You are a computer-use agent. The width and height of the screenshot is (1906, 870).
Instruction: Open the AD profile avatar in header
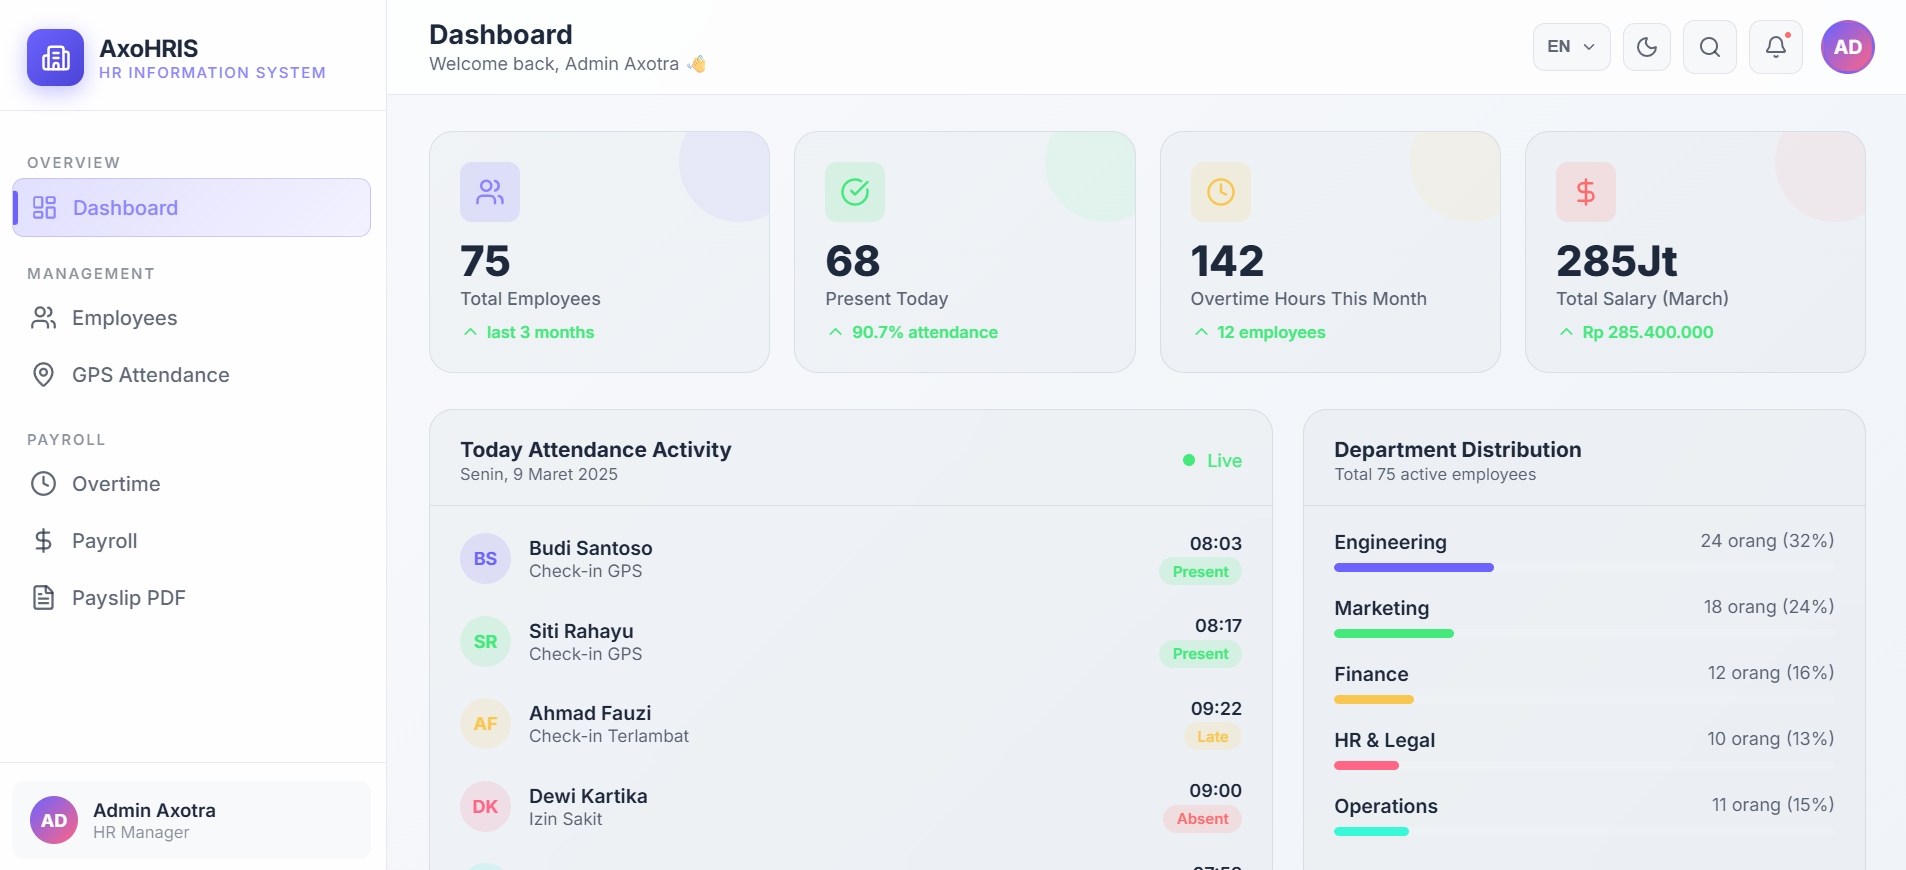point(1847,47)
